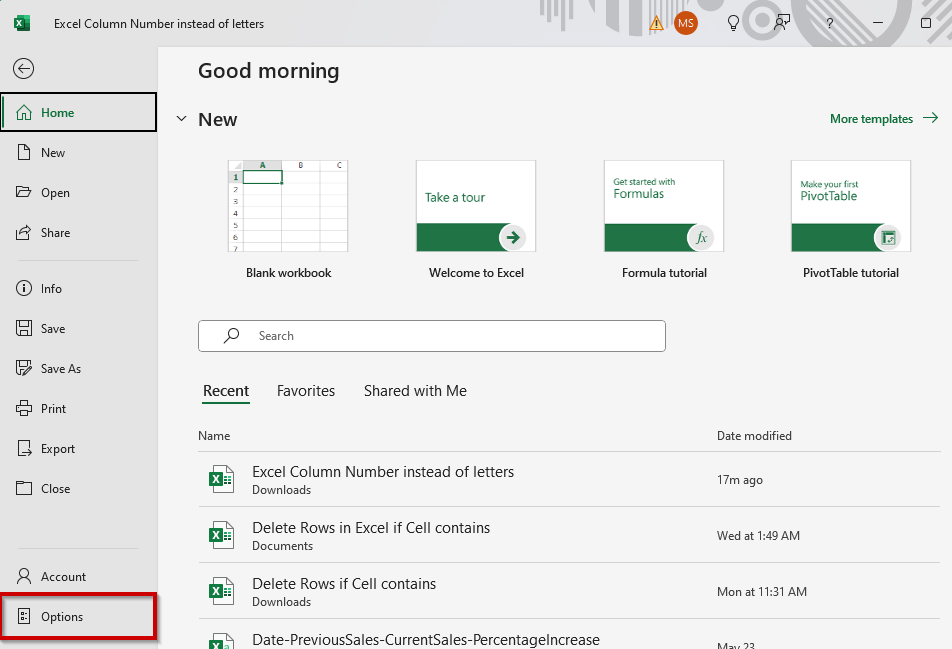Collapse the New templates section
This screenshot has height=649, width=952.
(x=181, y=119)
